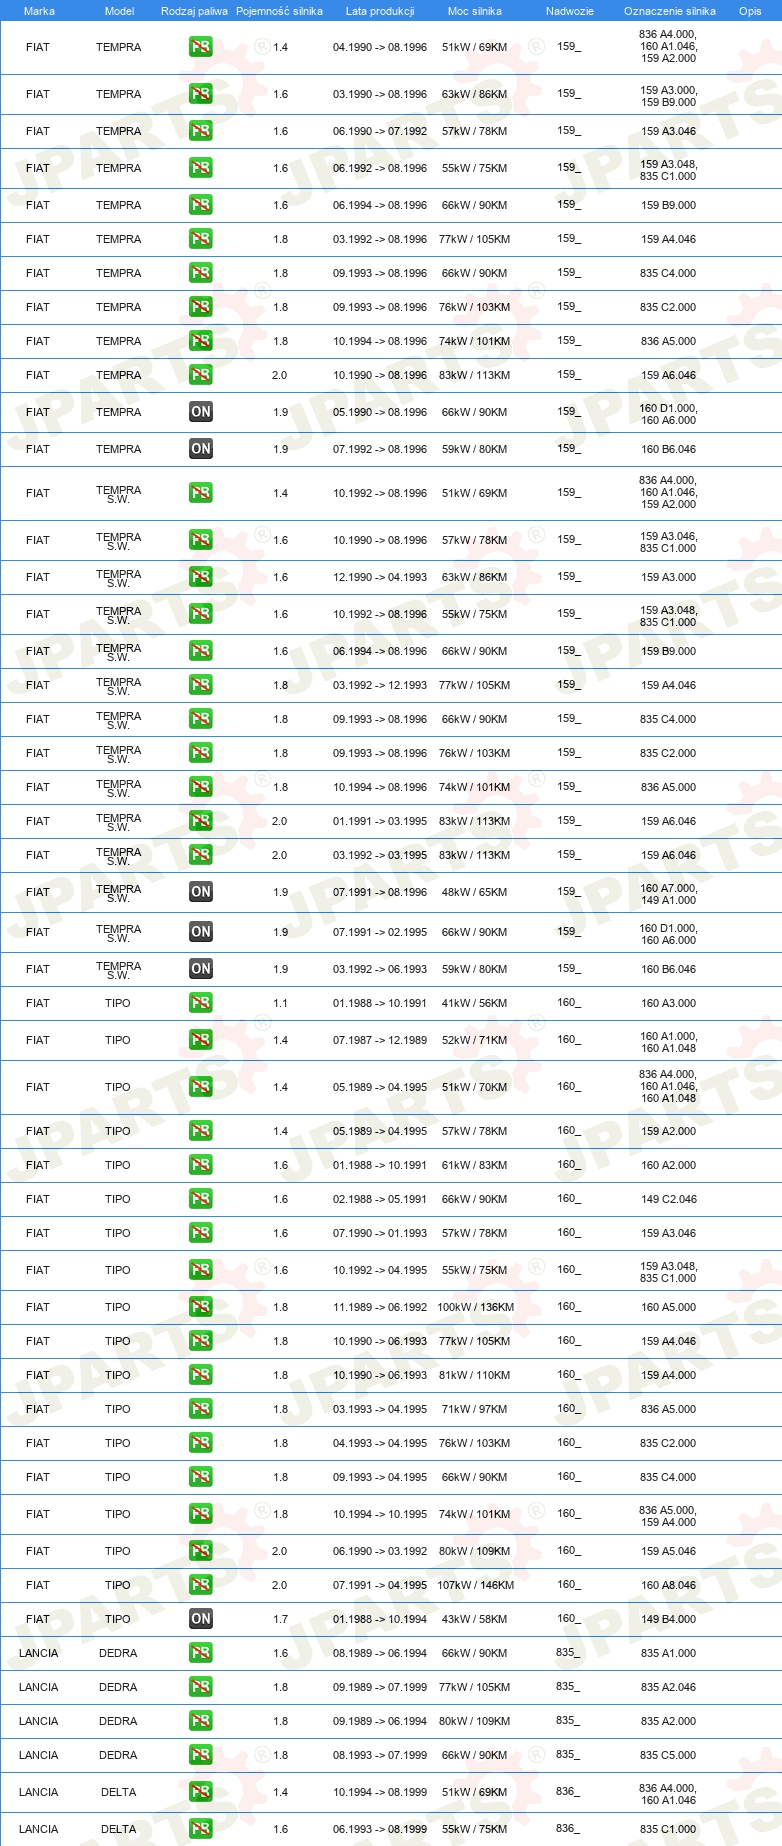Click the power value 100kW / 136KM
This screenshot has width=782, height=1846.
(x=475, y=1307)
